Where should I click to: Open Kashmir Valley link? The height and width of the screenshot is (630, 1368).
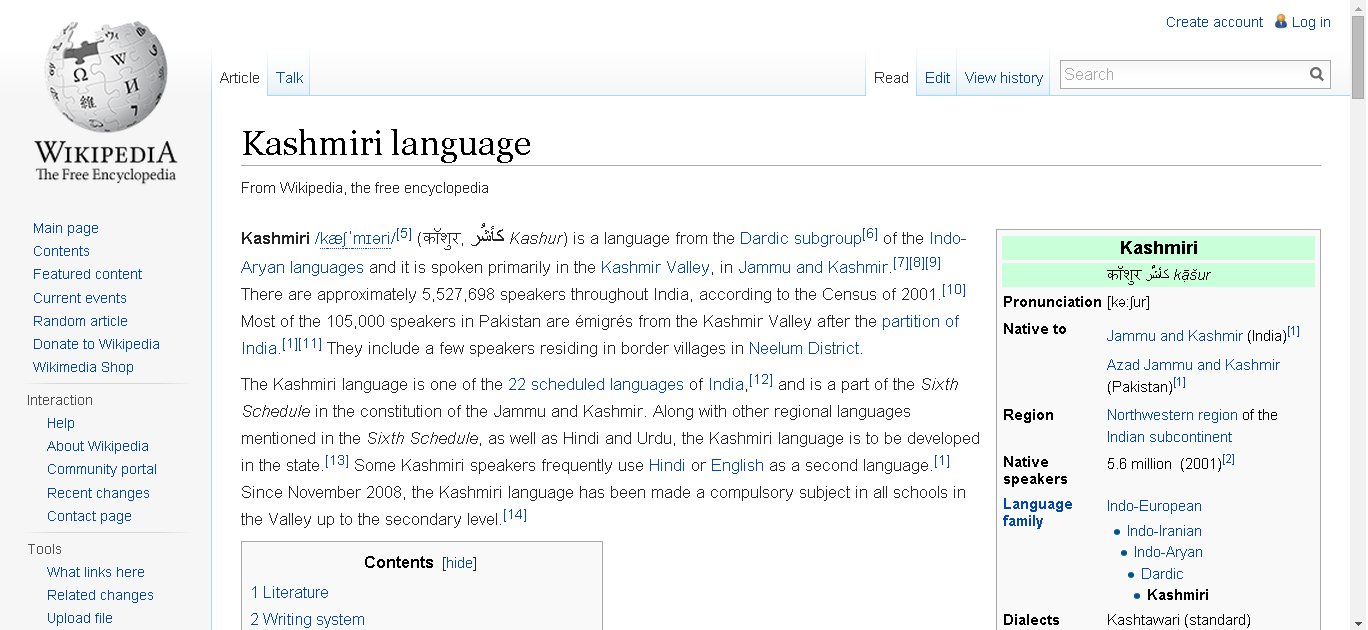coord(655,267)
